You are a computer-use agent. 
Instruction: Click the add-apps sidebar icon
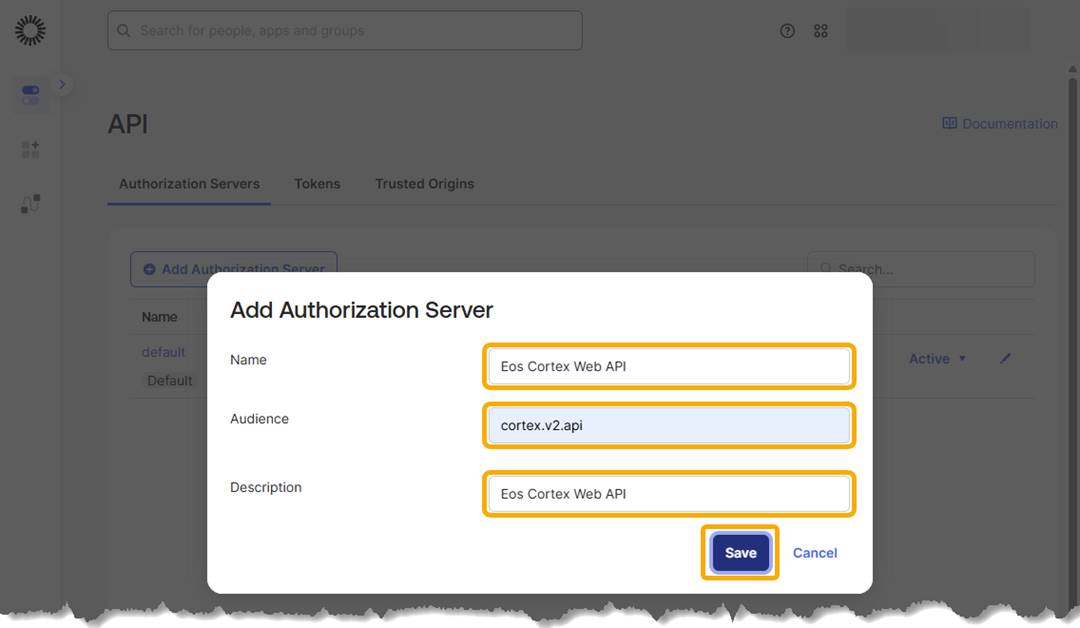[x=30, y=149]
